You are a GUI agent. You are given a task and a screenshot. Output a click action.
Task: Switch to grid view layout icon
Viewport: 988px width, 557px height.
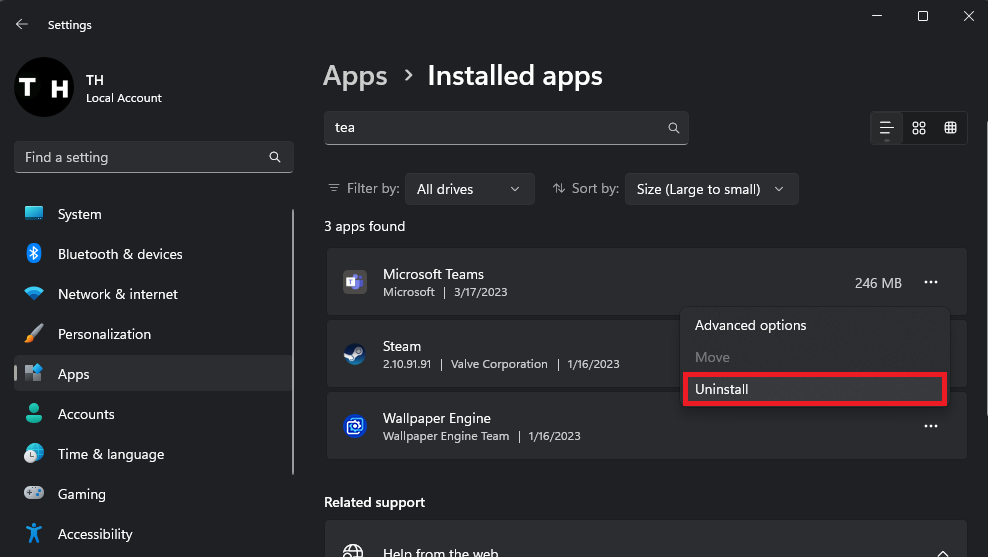point(919,128)
